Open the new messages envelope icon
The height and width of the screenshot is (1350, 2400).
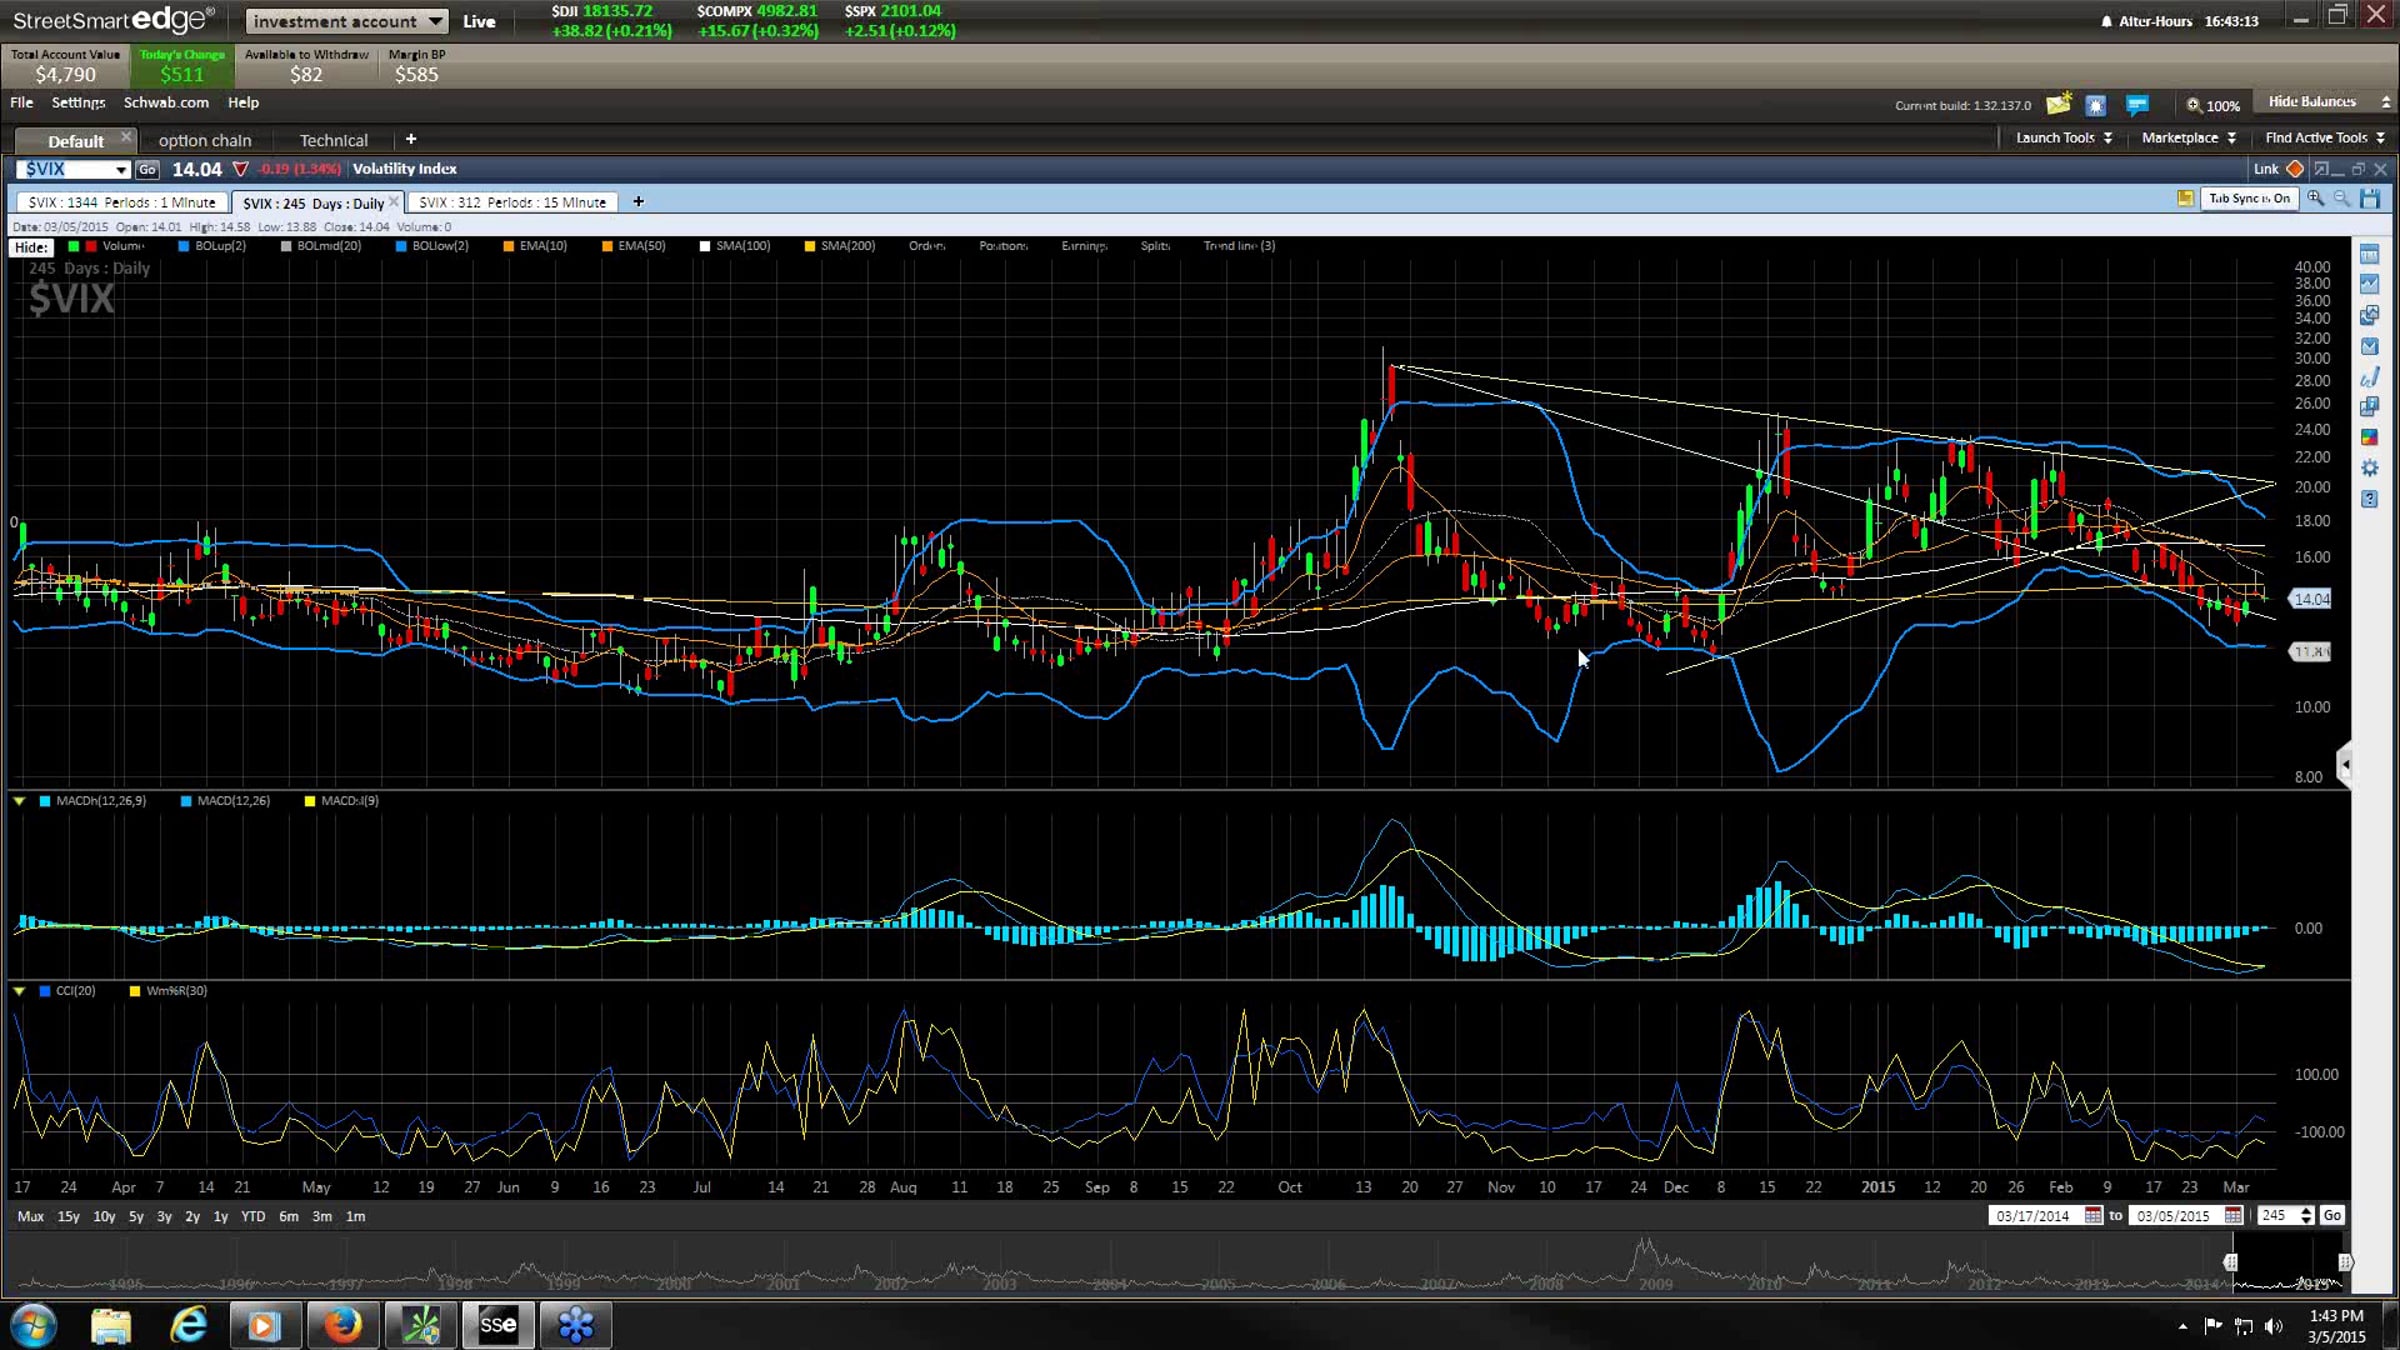coord(2058,104)
